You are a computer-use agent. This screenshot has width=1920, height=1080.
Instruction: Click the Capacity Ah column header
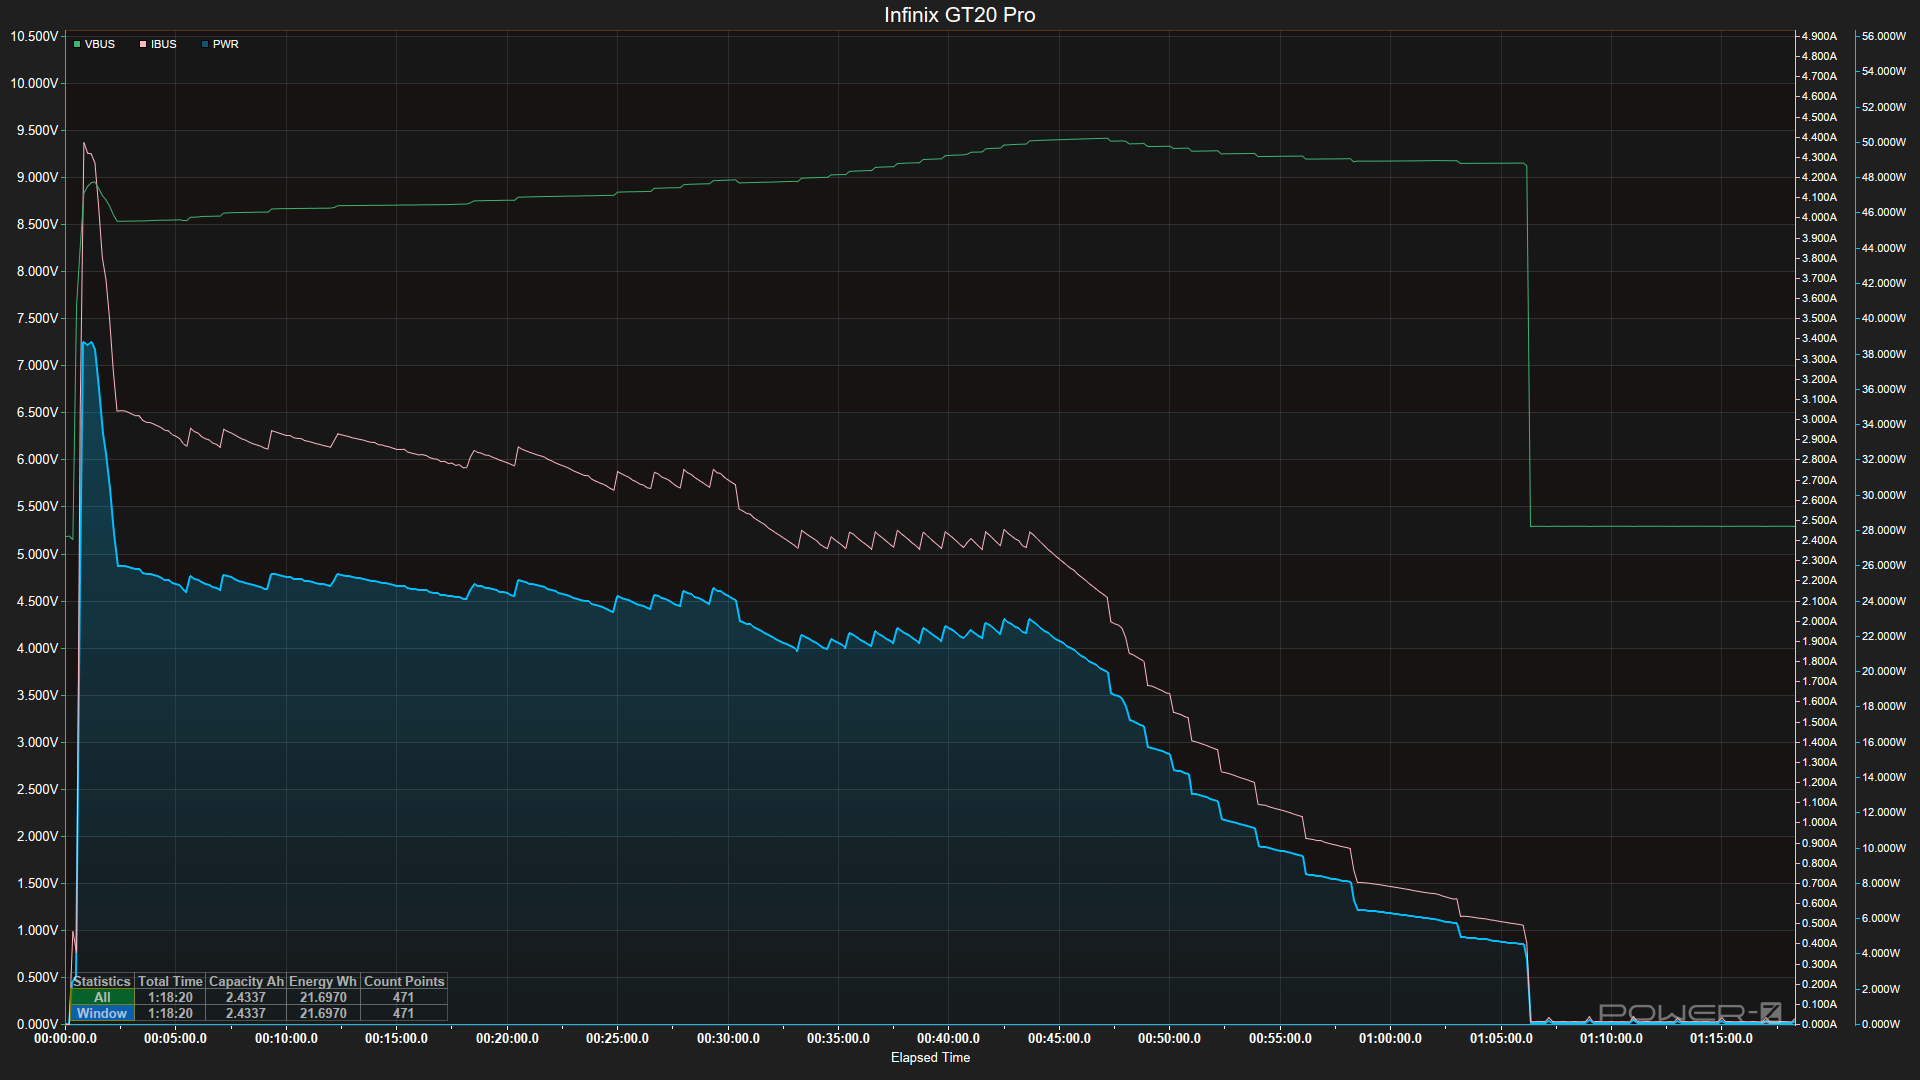(246, 981)
